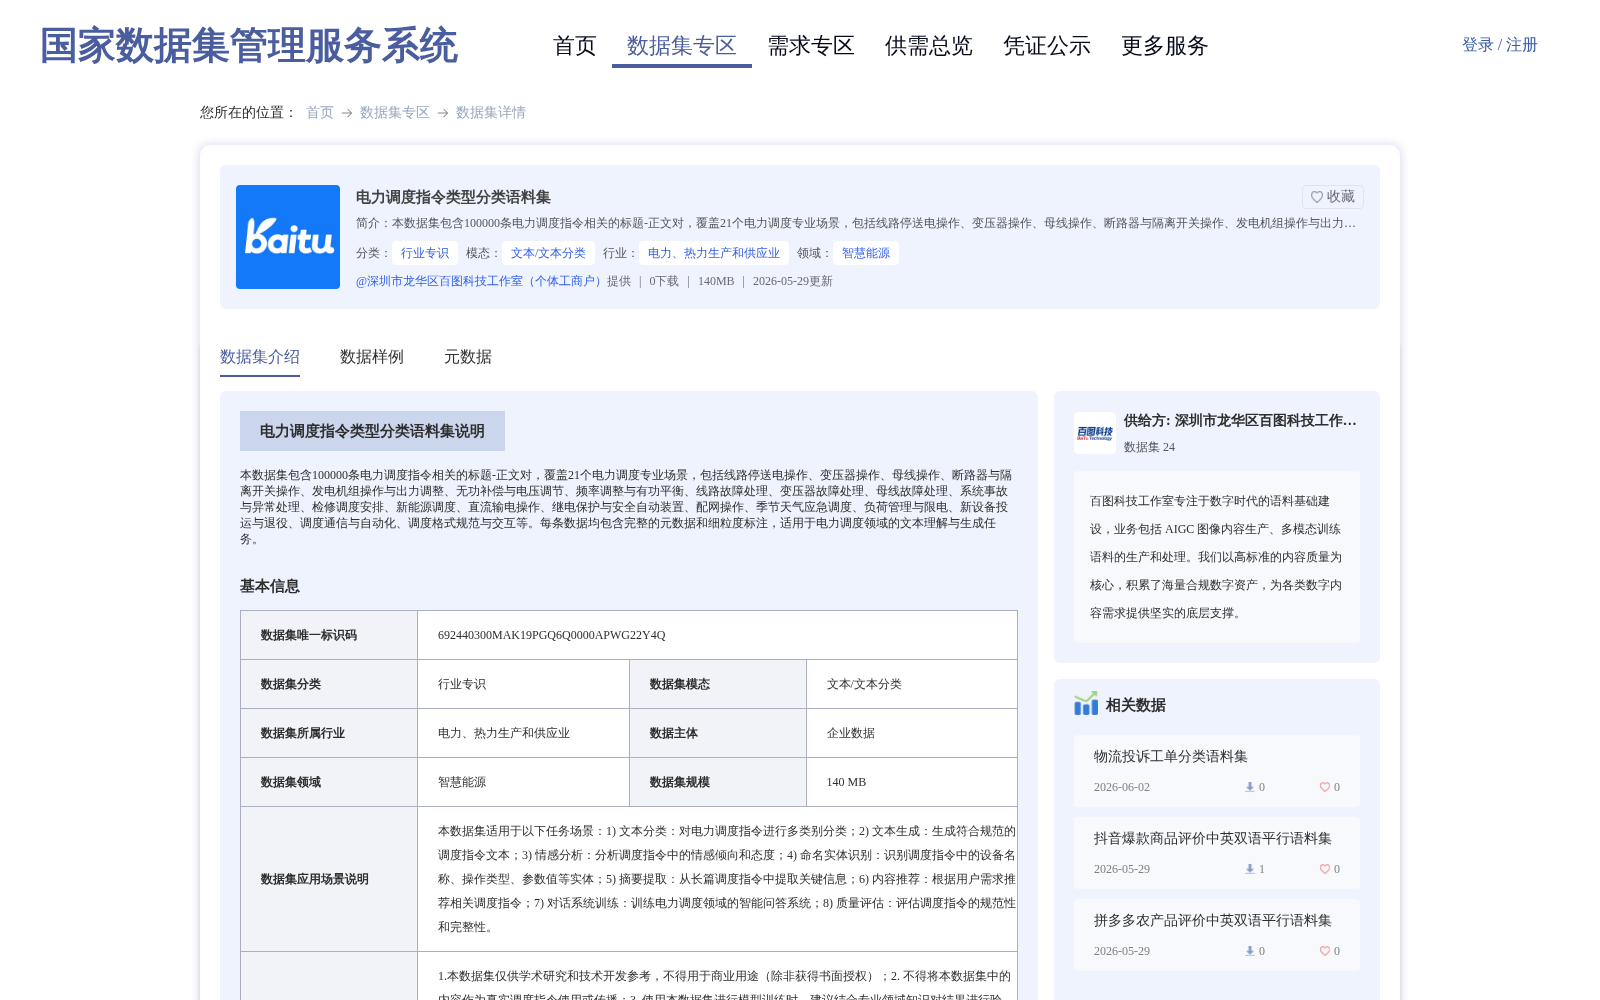Open the 供需总览 navigation menu
Screen dimensions: 1600x1000
point(929,46)
